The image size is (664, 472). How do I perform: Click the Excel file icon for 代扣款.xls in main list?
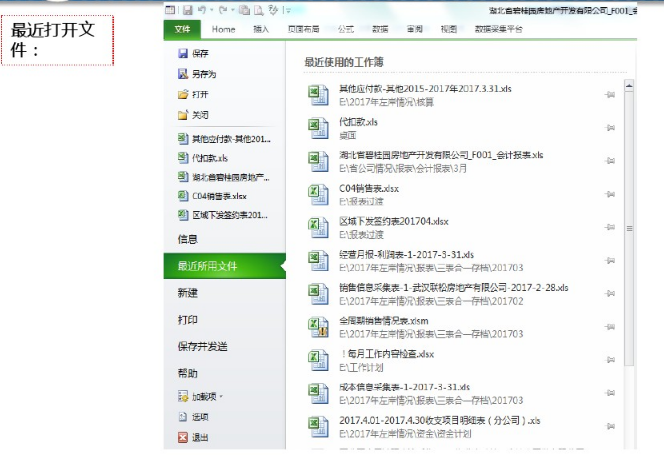318,126
